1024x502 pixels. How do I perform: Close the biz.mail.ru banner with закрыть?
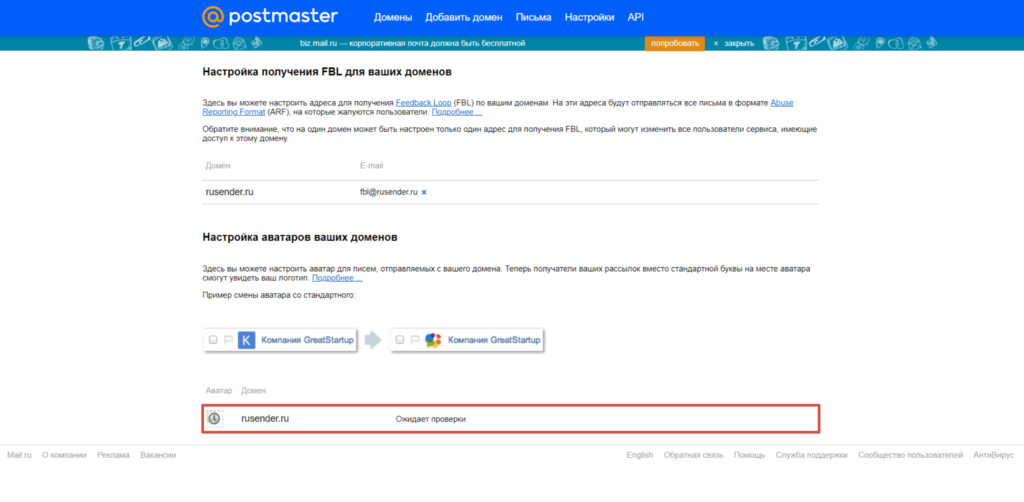point(733,44)
